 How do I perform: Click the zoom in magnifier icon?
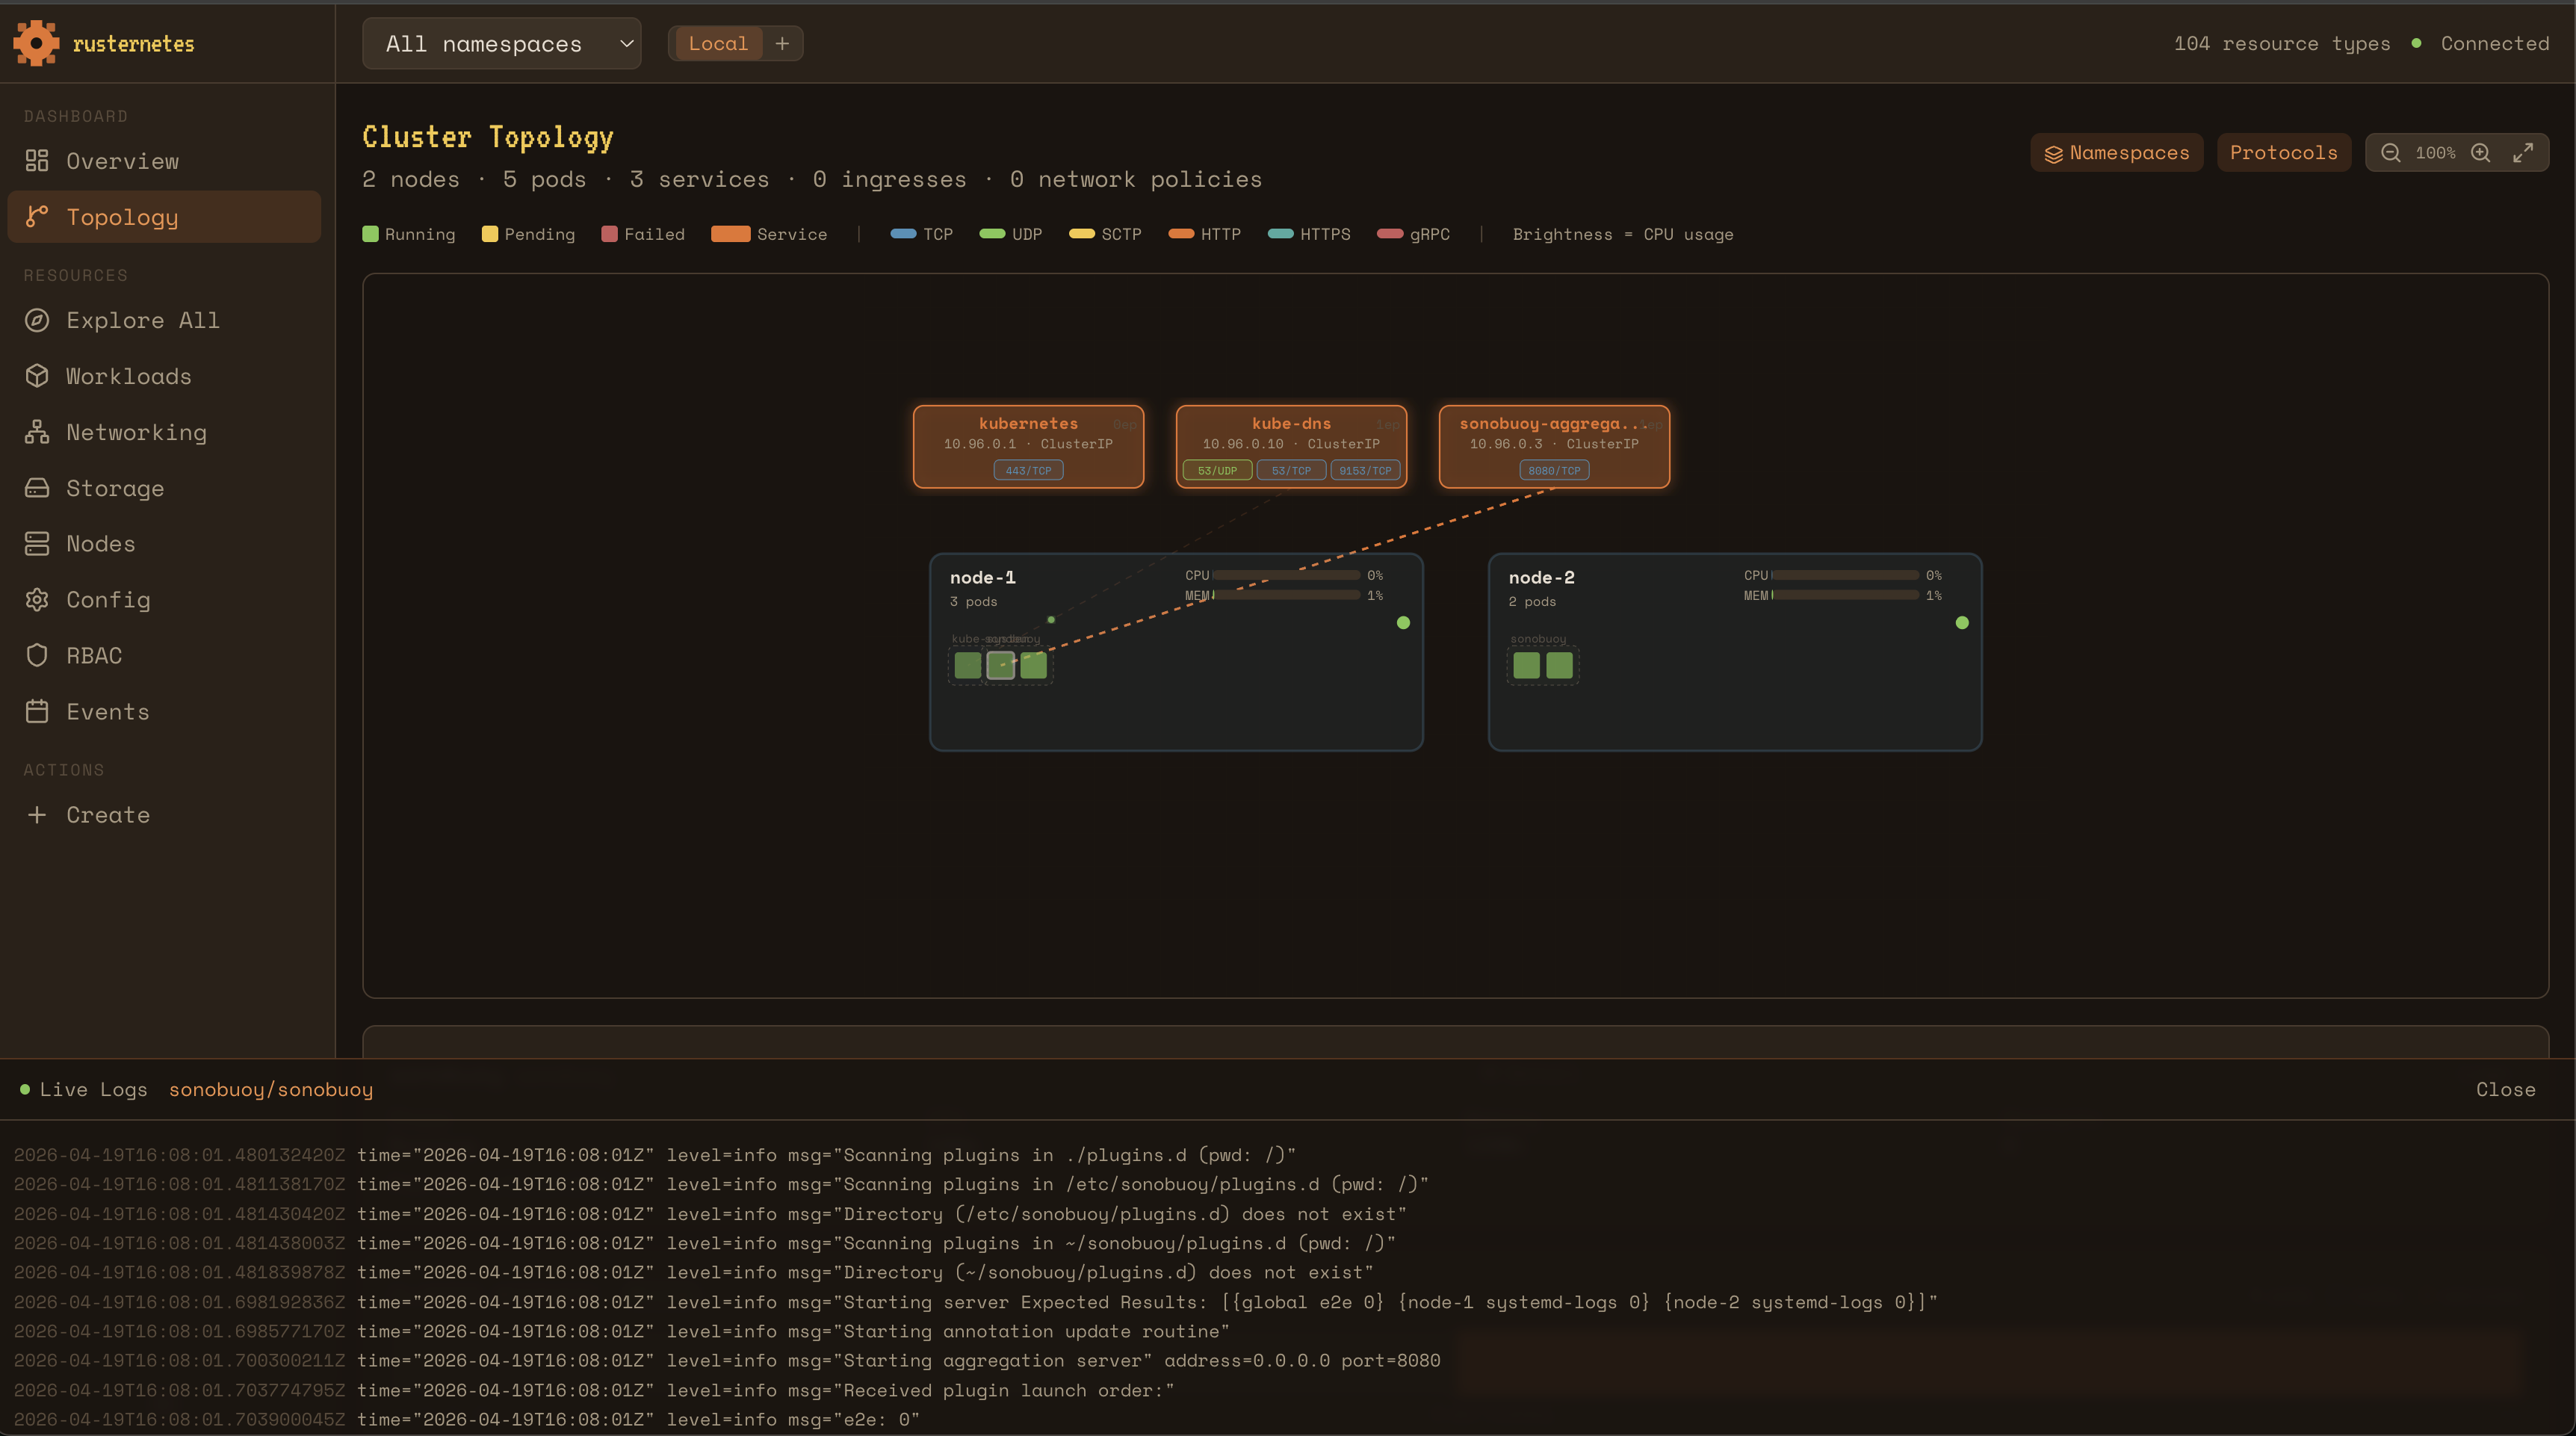tap(2480, 153)
